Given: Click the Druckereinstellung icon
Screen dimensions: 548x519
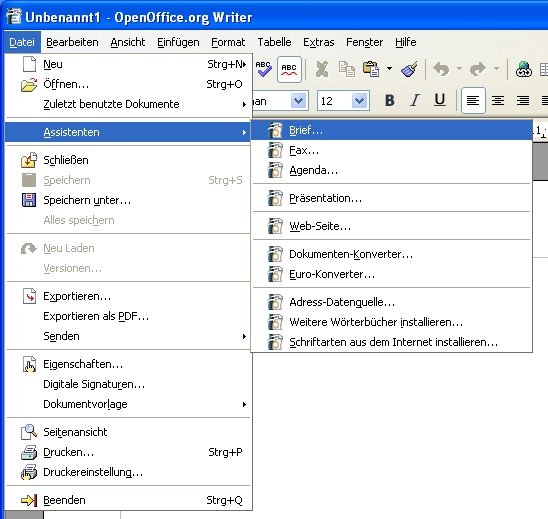Looking at the screenshot, I should coord(29,472).
